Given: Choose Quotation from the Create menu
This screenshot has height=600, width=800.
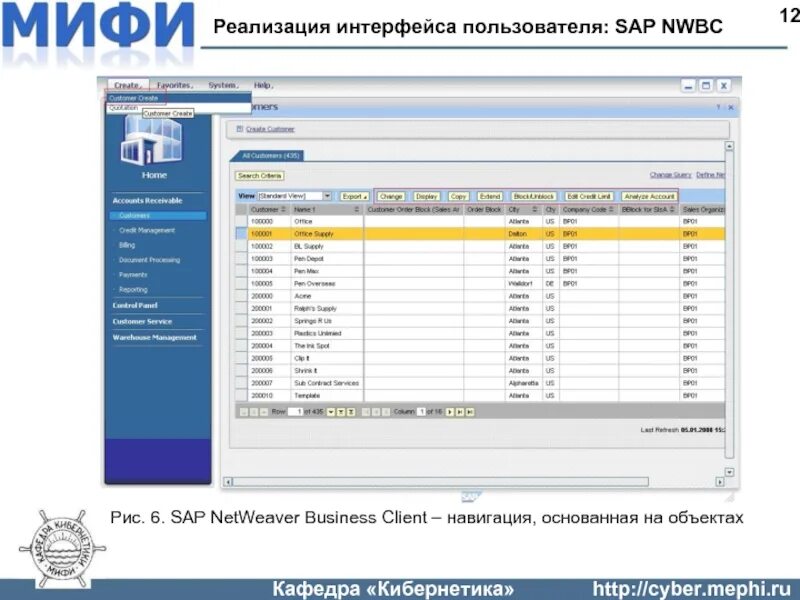Looking at the screenshot, I should coord(123,108).
